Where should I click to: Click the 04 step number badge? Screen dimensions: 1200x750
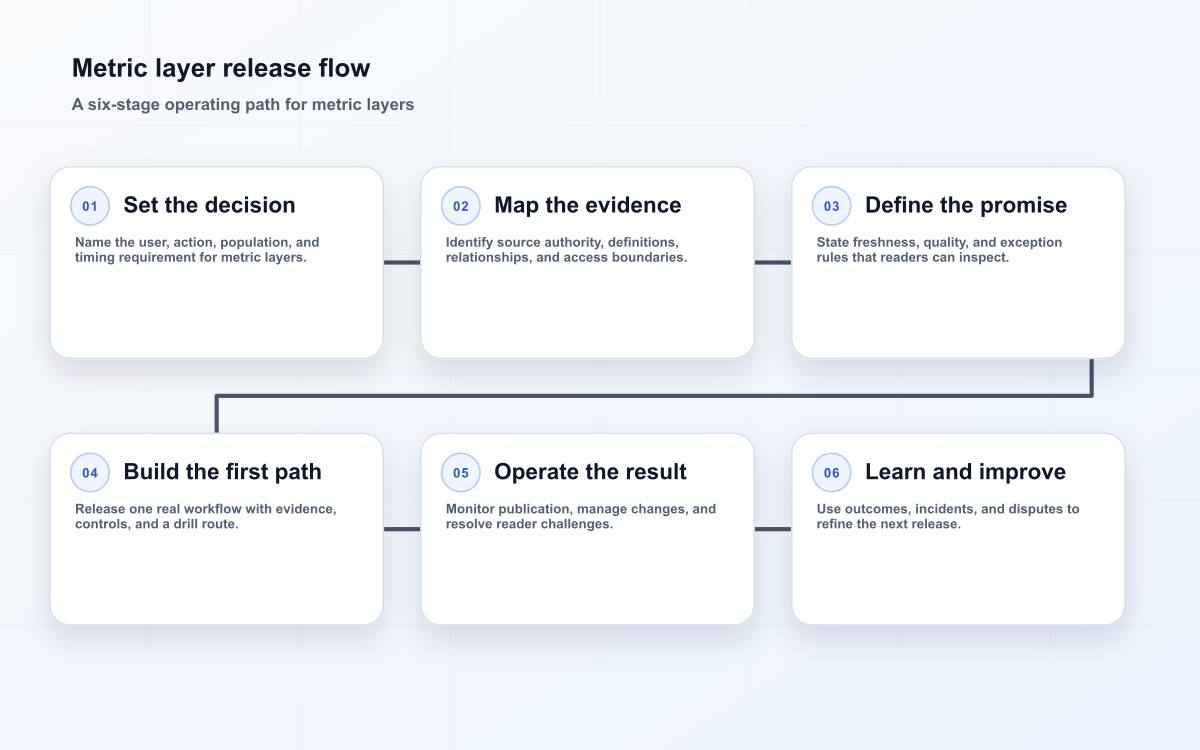pyautogui.click(x=90, y=473)
